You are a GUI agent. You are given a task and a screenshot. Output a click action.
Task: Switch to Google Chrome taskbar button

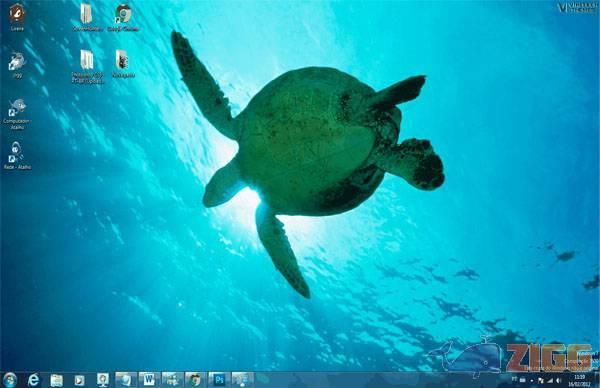click(x=196, y=380)
